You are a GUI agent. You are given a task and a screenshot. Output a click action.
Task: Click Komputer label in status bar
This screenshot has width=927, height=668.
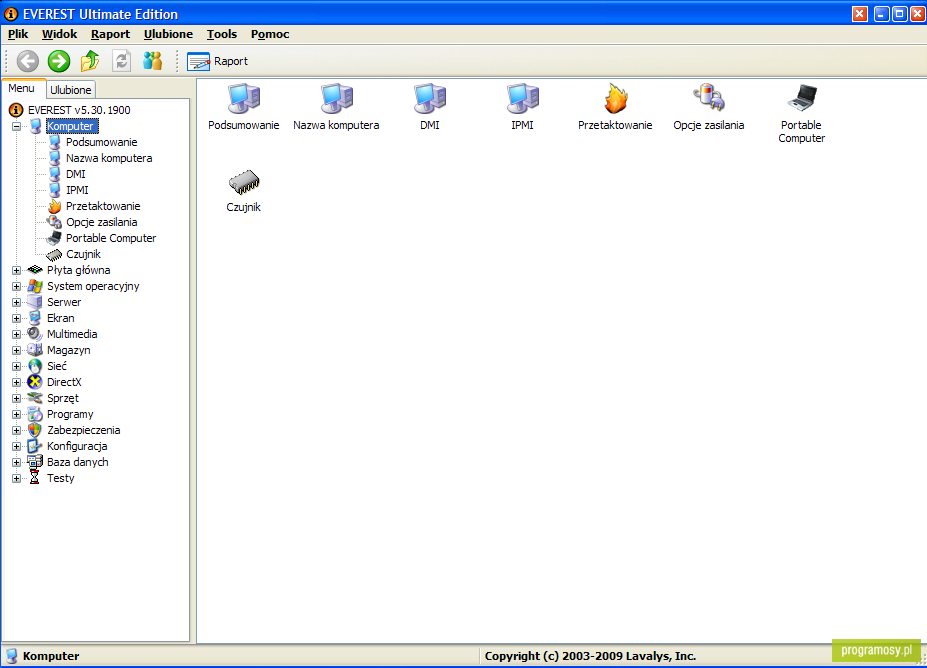pos(51,656)
